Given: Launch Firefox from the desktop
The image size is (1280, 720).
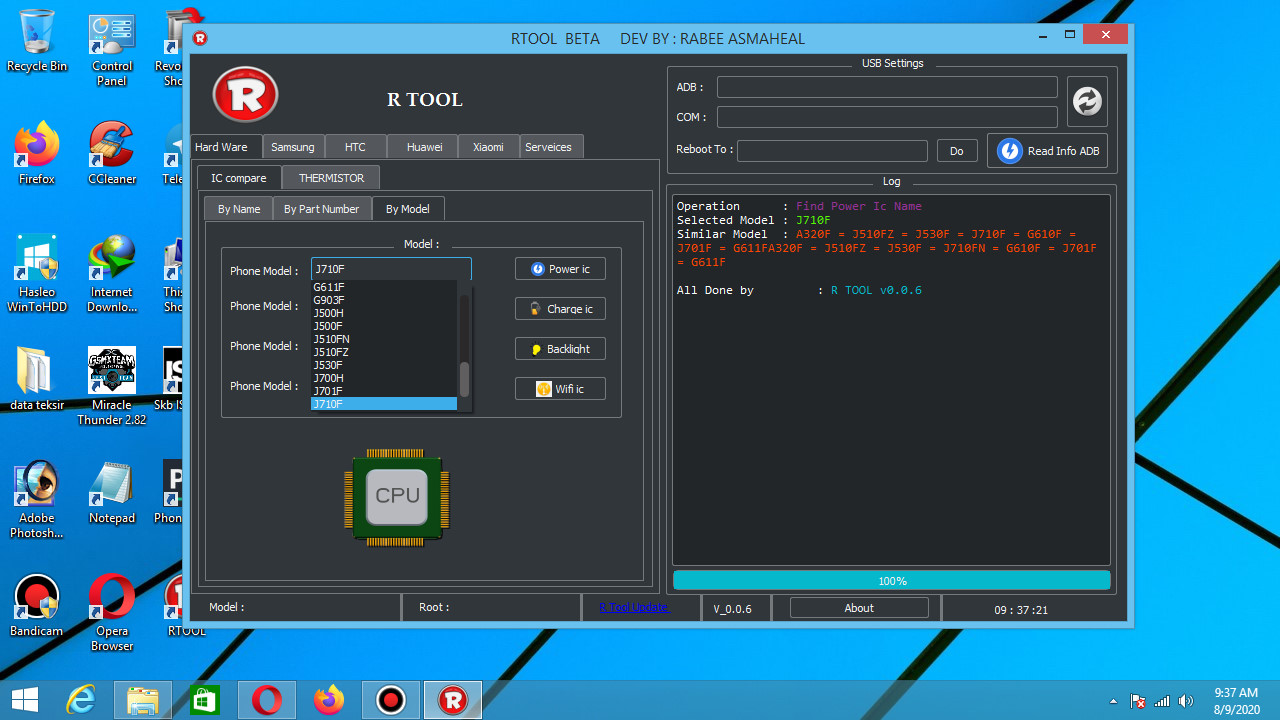Looking at the screenshot, I should [37, 154].
